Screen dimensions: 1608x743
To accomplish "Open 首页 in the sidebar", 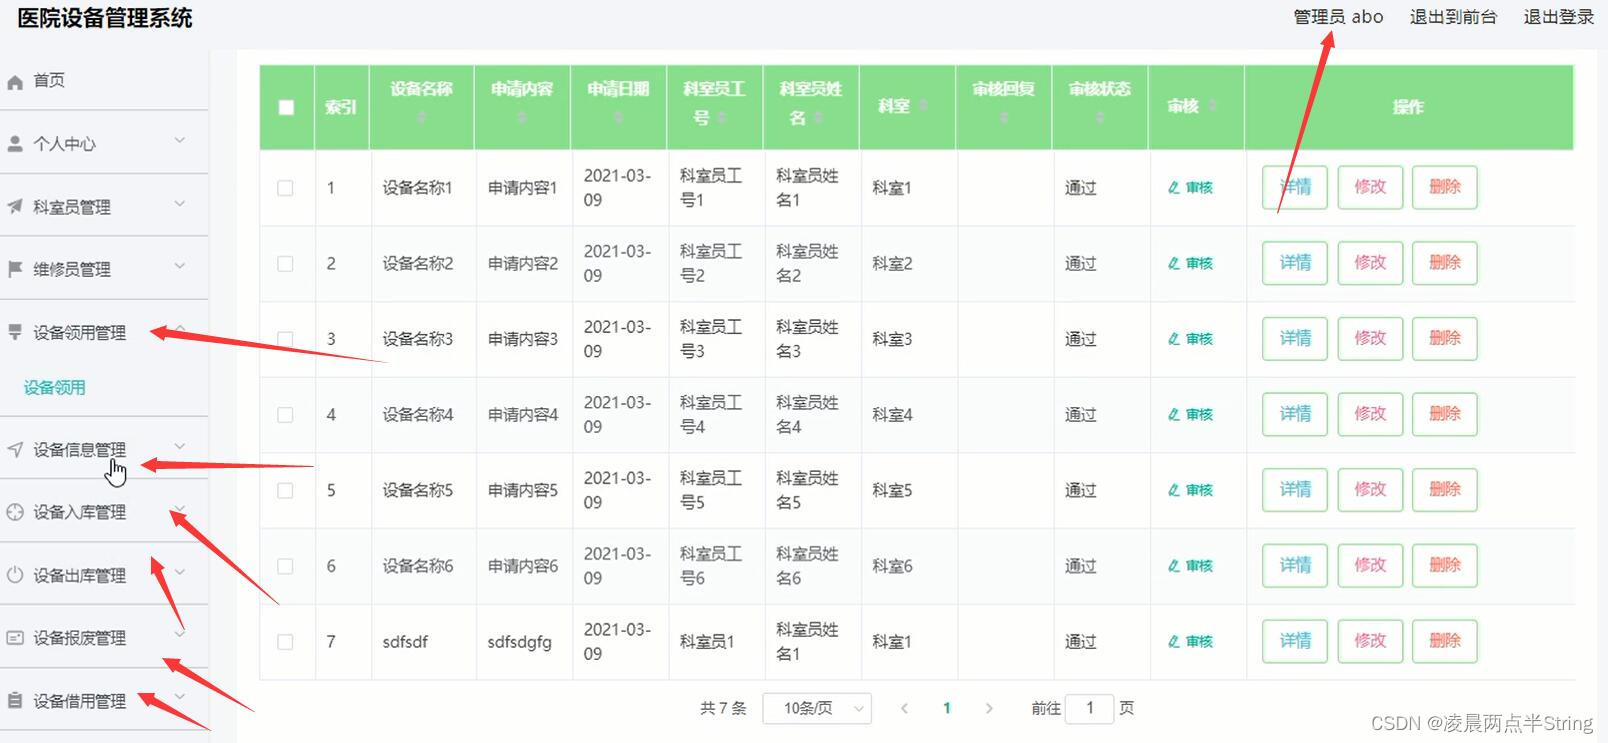I will click(x=49, y=81).
